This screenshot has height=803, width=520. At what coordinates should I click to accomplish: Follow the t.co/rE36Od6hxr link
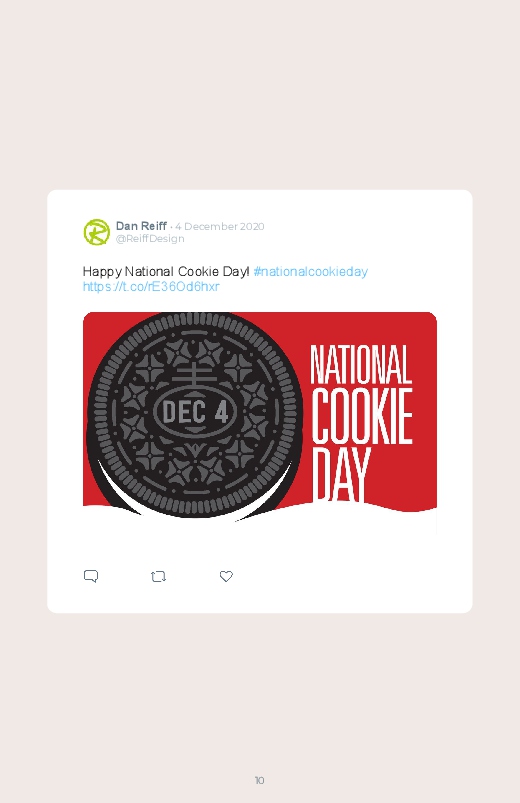pyautogui.click(x=151, y=286)
